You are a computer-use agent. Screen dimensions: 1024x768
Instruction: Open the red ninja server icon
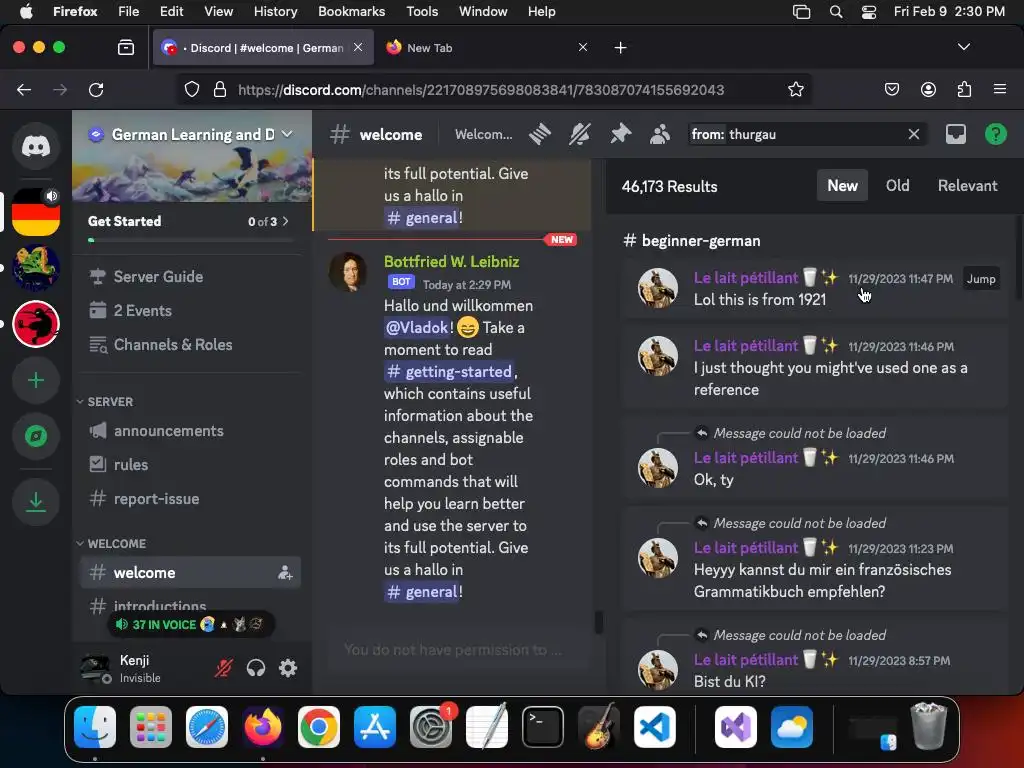click(x=36, y=324)
